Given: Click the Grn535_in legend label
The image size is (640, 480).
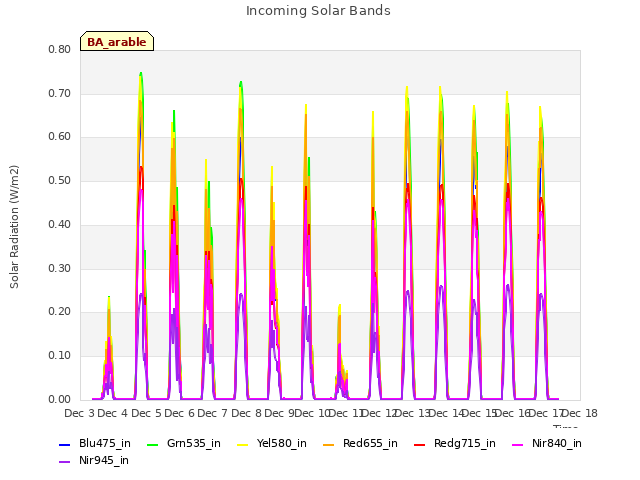Looking at the screenshot, I should (x=193, y=443).
